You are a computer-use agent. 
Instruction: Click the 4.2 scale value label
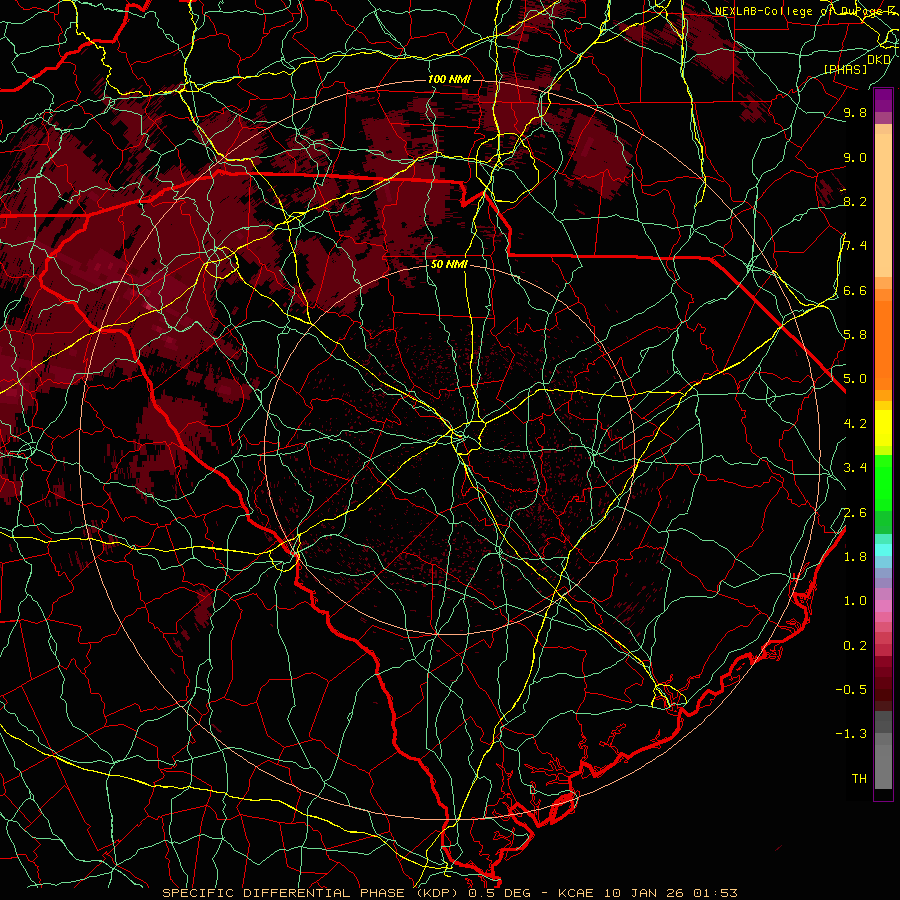(855, 423)
